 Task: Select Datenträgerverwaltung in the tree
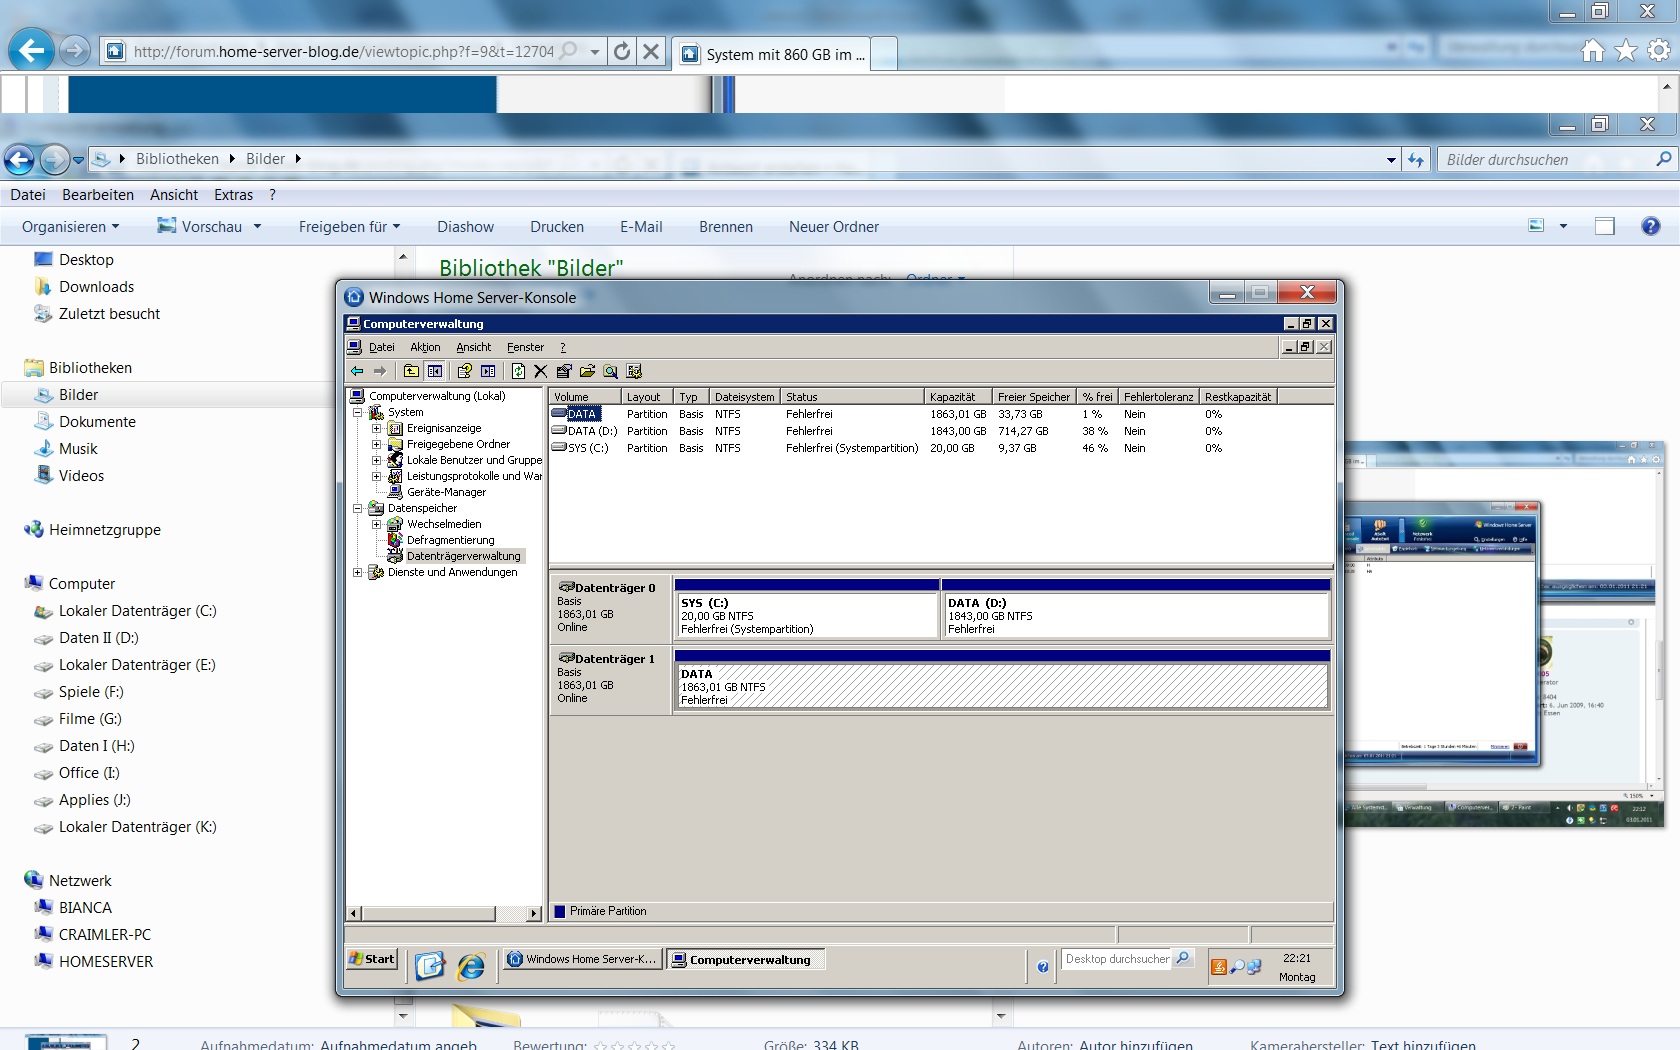pyautogui.click(x=463, y=556)
